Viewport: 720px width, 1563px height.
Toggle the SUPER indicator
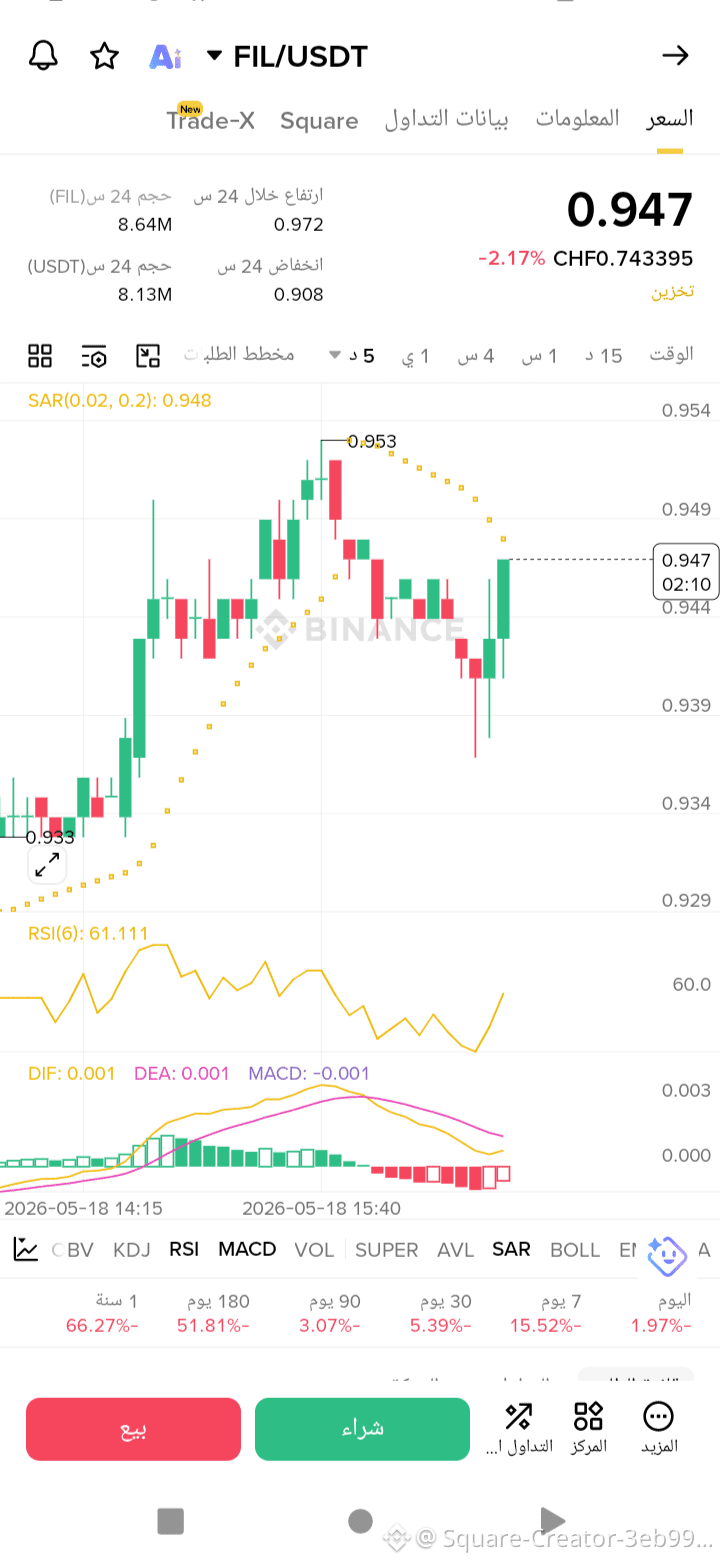(x=387, y=1249)
